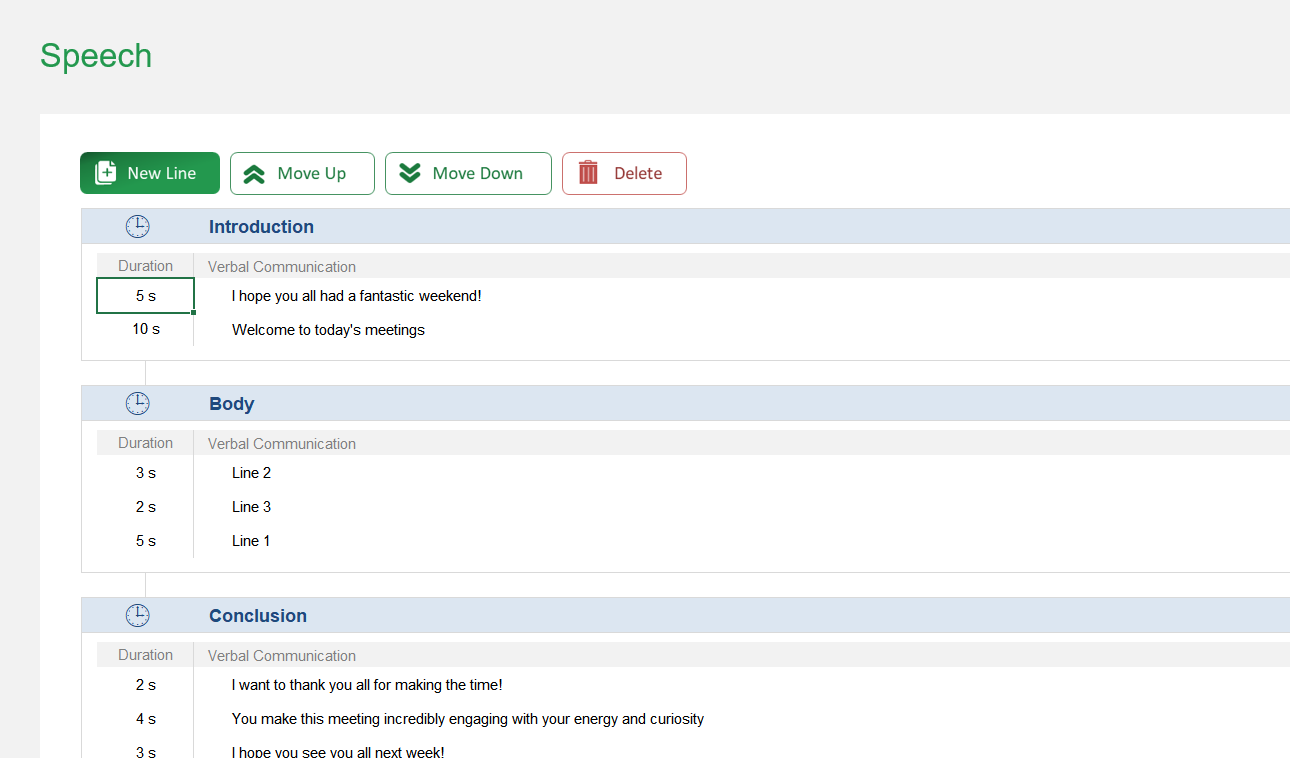This screenshot has height=758, width=1290.
Task: Click the clock icon beside Conclusion
Action: (x=137, y=616)
